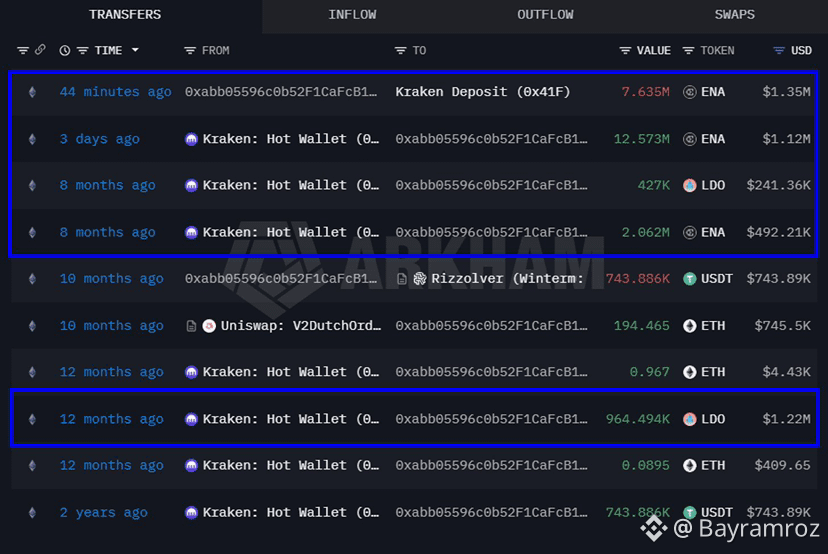Click the 427K LDO value
The width and height of the screenshot is (828, 554).
tap(653, 185)
